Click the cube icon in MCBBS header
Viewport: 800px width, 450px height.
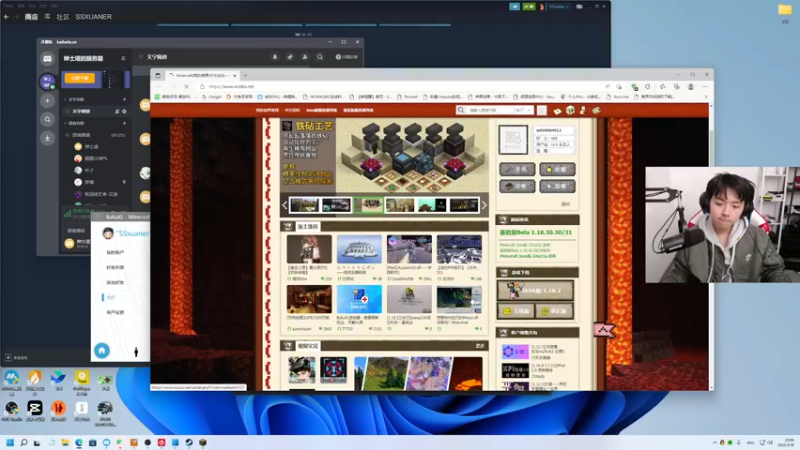pyautogui.click(x=570, y=110)
